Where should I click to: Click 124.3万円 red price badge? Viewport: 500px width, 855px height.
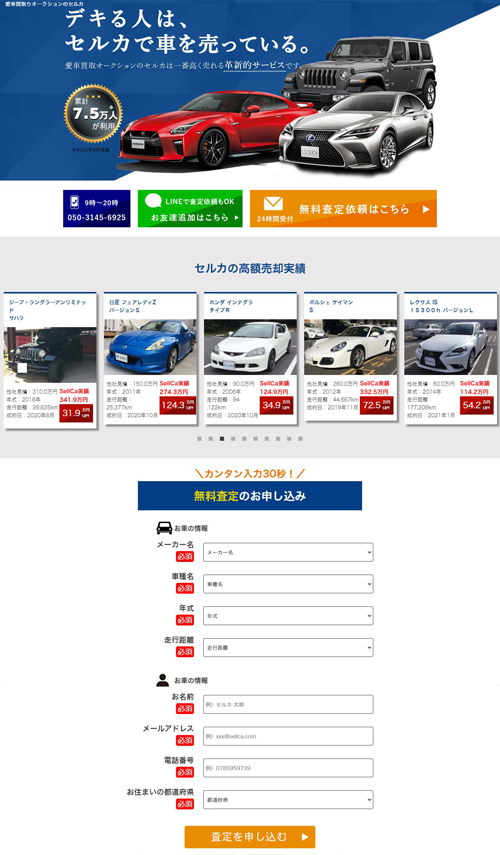coord(178,405)
